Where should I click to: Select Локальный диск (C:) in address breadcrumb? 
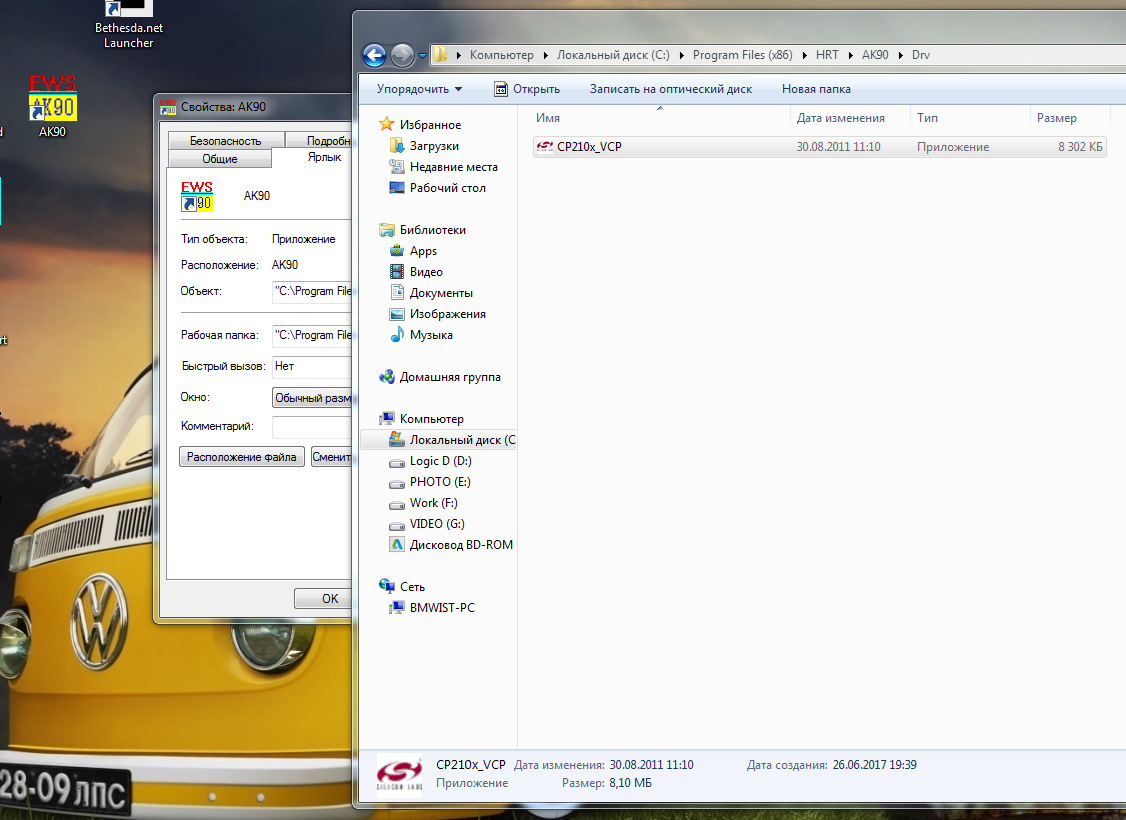click(613, 55)
